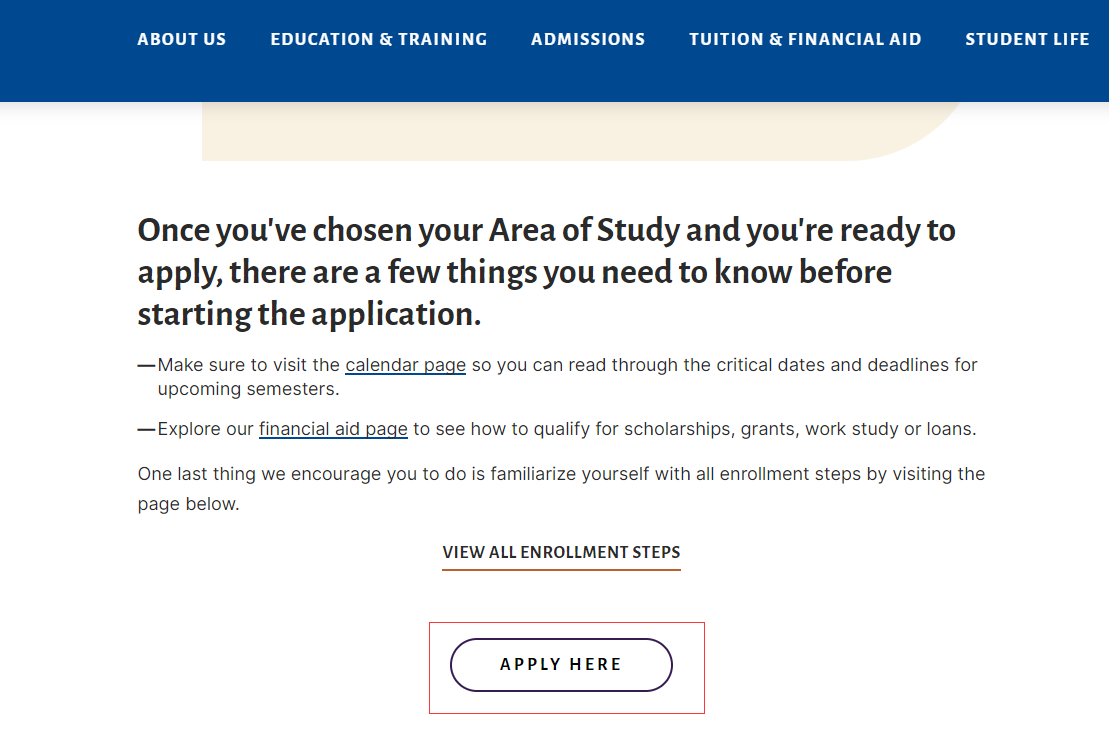
Task: Click the text 'page below.'
Action: point(189,504)
